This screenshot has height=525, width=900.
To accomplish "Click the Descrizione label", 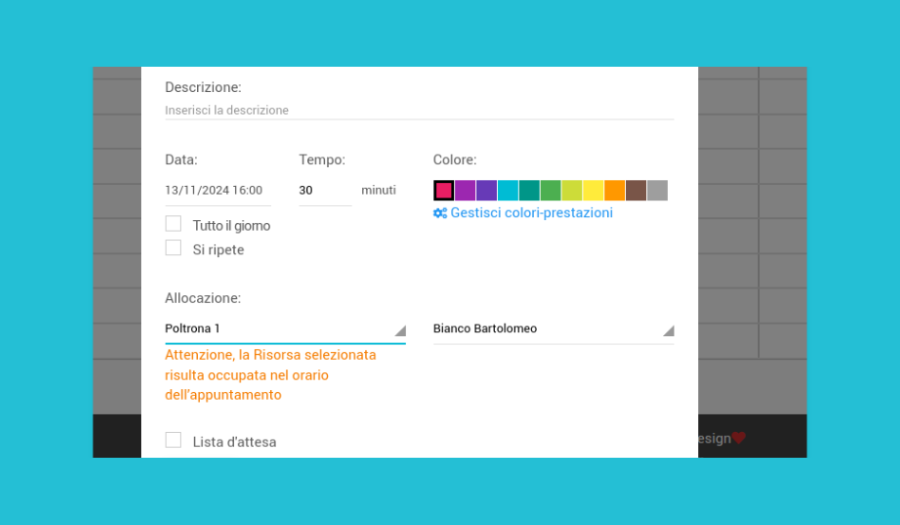I will pyautogui.click(x=203, y=87).
